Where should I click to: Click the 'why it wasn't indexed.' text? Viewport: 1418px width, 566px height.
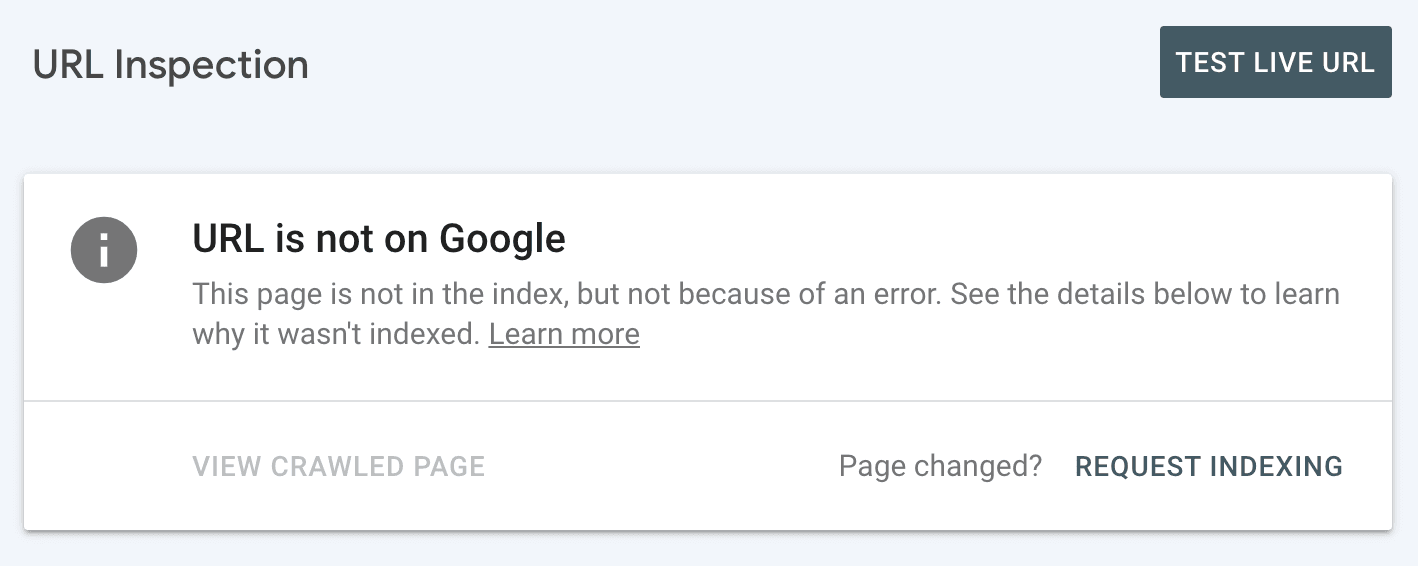pos(336,334)
